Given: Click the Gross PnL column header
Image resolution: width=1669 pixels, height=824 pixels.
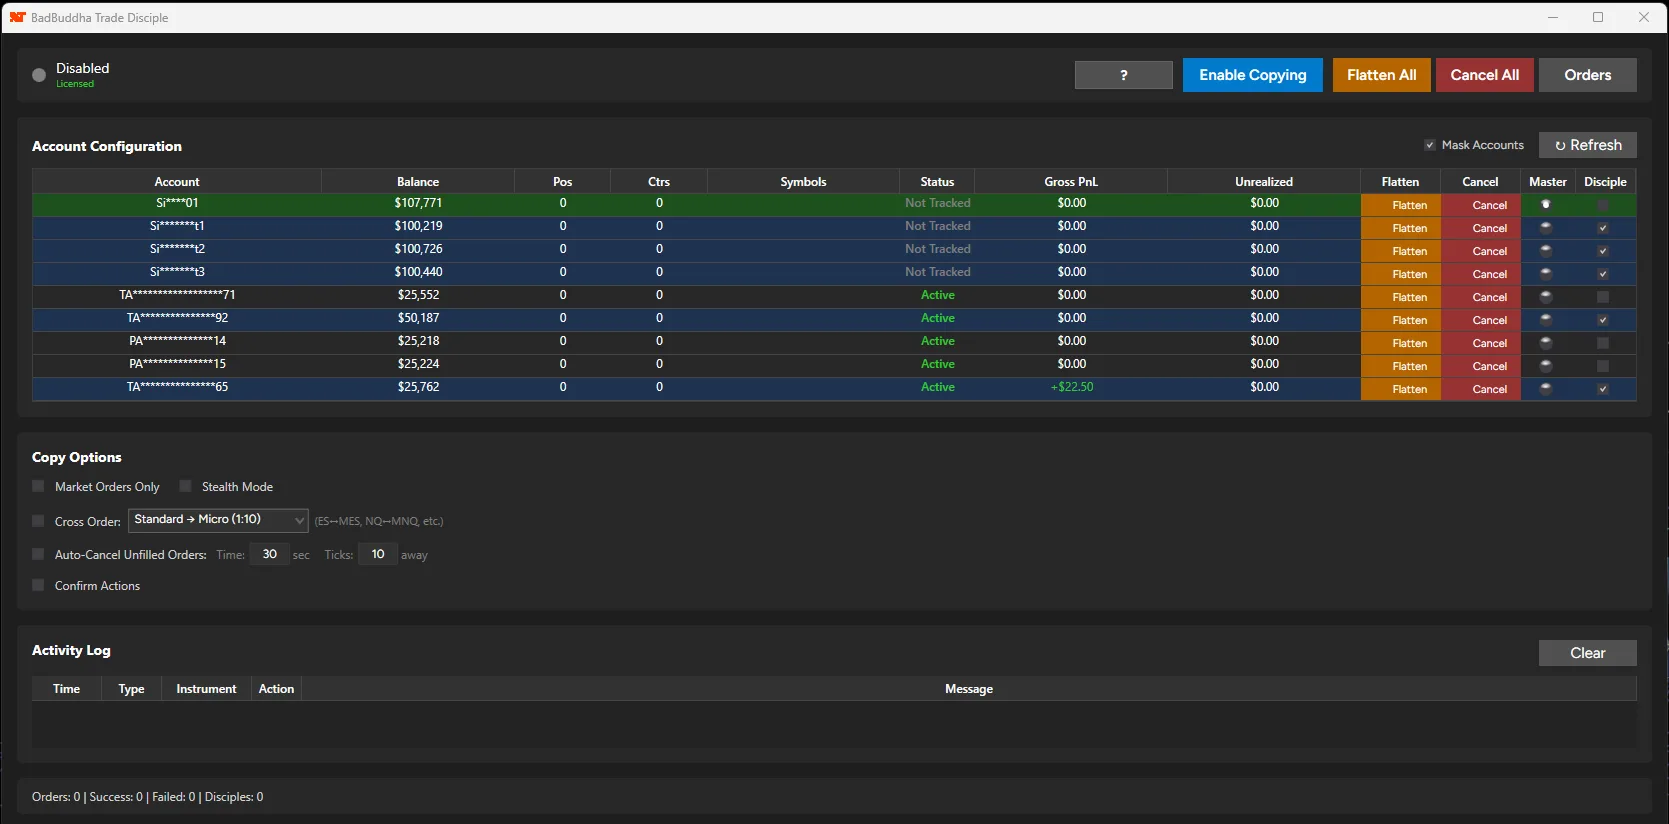Looking at the screenshot, I should click(1071, 182).
